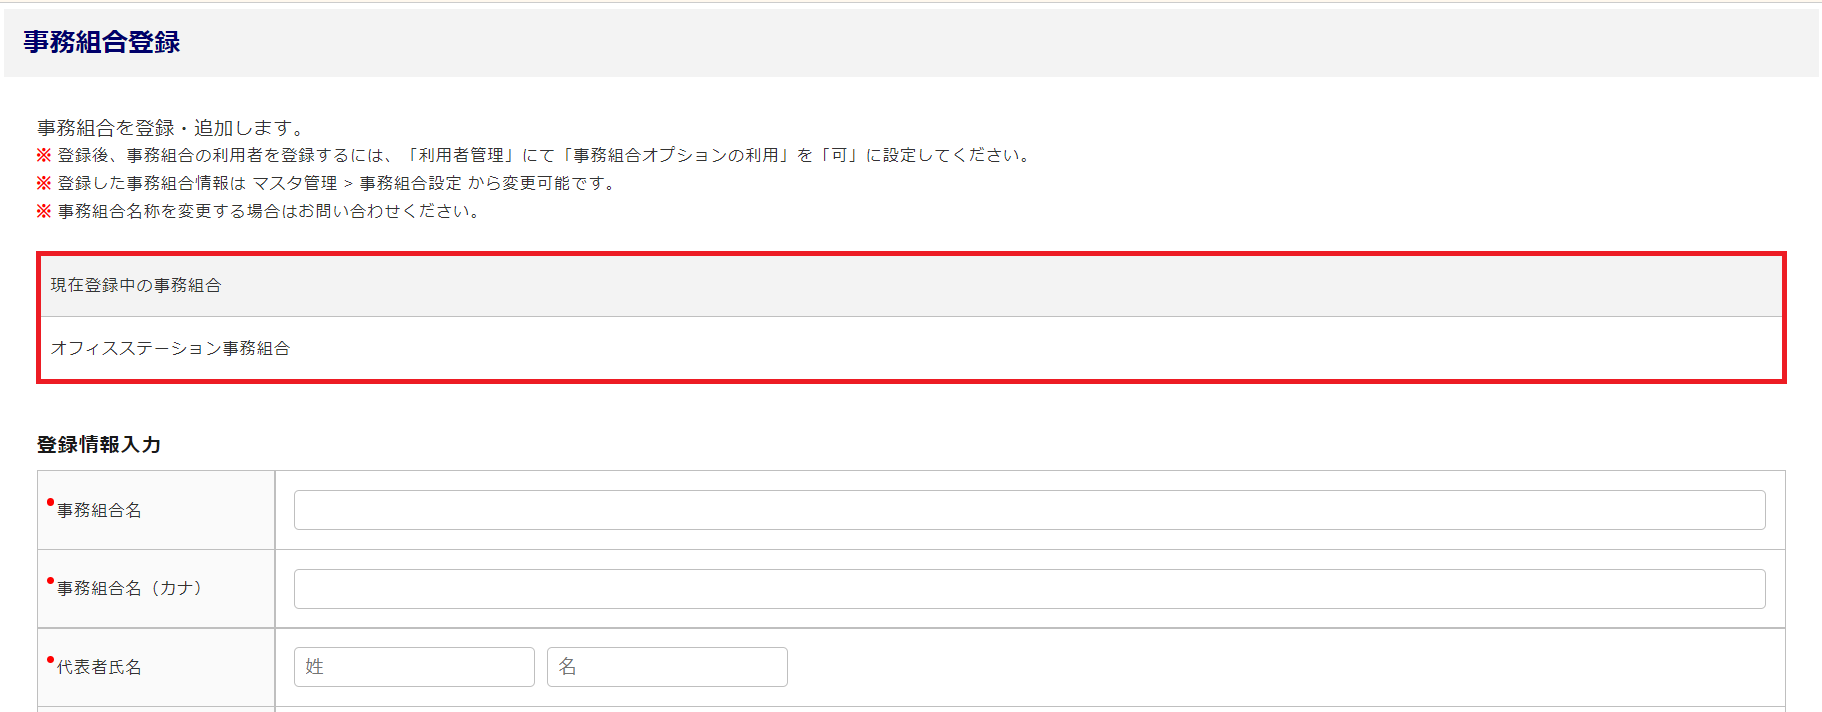The image size is (1822, 712).
Task: Click the red ※ mark before 登録した事務組合情報
Action: click(44, 183)
